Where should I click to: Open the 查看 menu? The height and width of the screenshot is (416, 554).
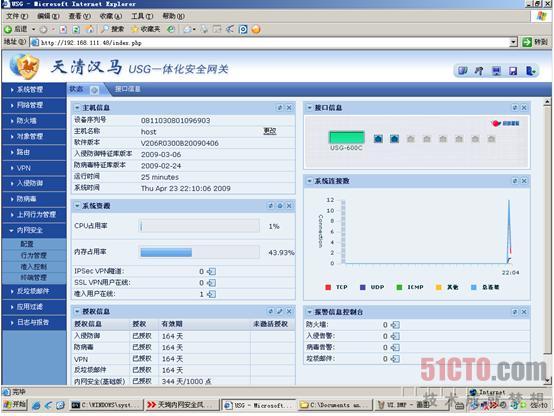(x=79, y=16)
